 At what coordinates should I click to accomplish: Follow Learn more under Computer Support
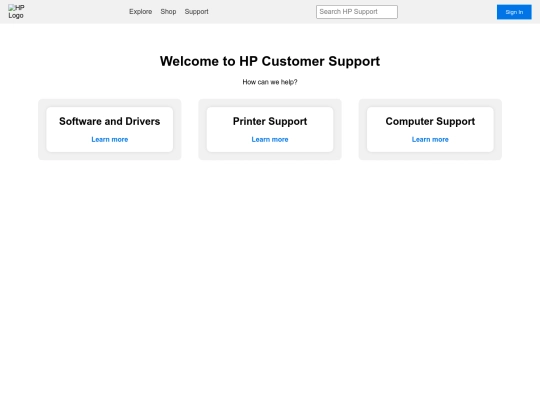tap(430, 139)
